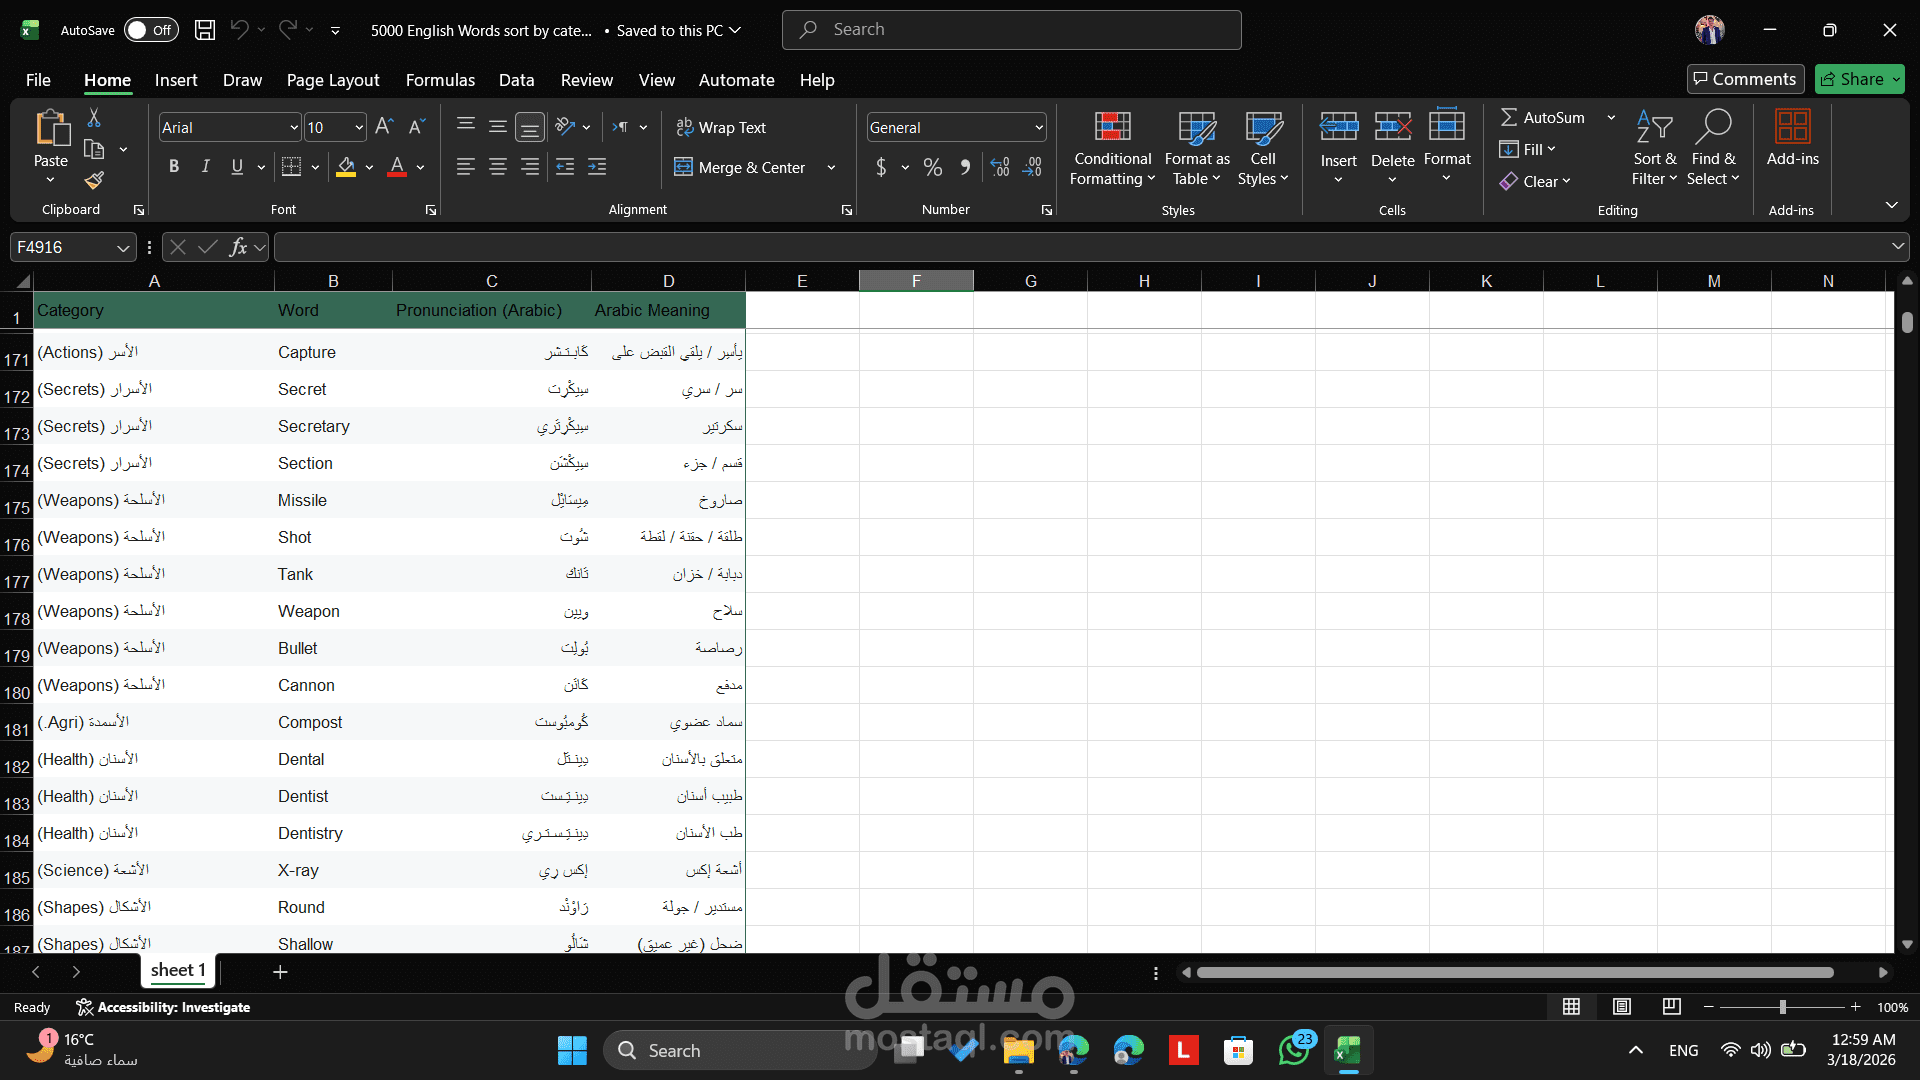Click the Excel icon on the taskbar
The height and width of the screenshot is (1080, 1920).
pyautogui.click(x=1348, y=1050)
